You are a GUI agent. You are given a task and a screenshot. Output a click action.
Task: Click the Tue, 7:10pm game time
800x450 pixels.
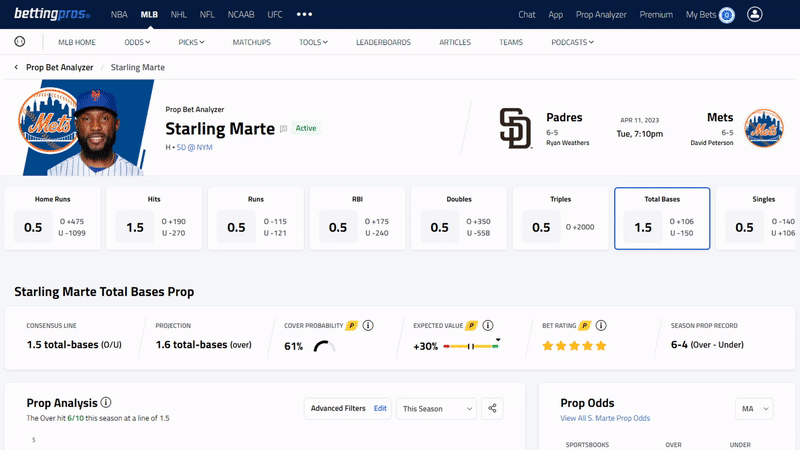[640, 134]
